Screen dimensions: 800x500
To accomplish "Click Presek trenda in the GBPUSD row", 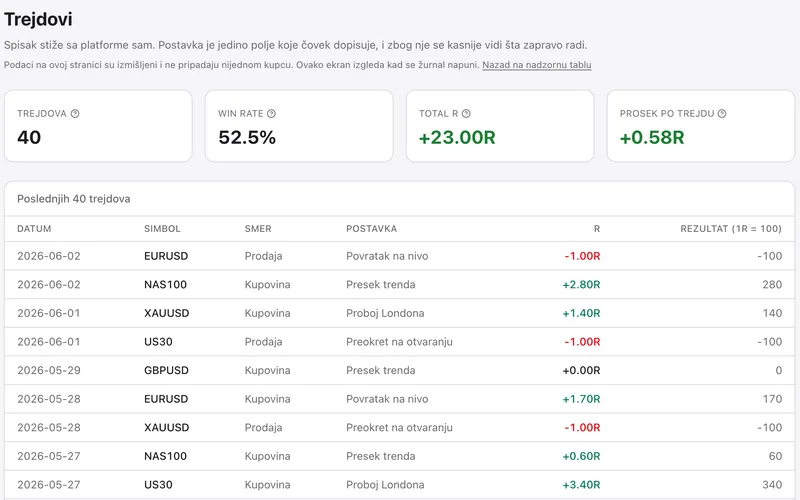I will click(x=381, y=370).
